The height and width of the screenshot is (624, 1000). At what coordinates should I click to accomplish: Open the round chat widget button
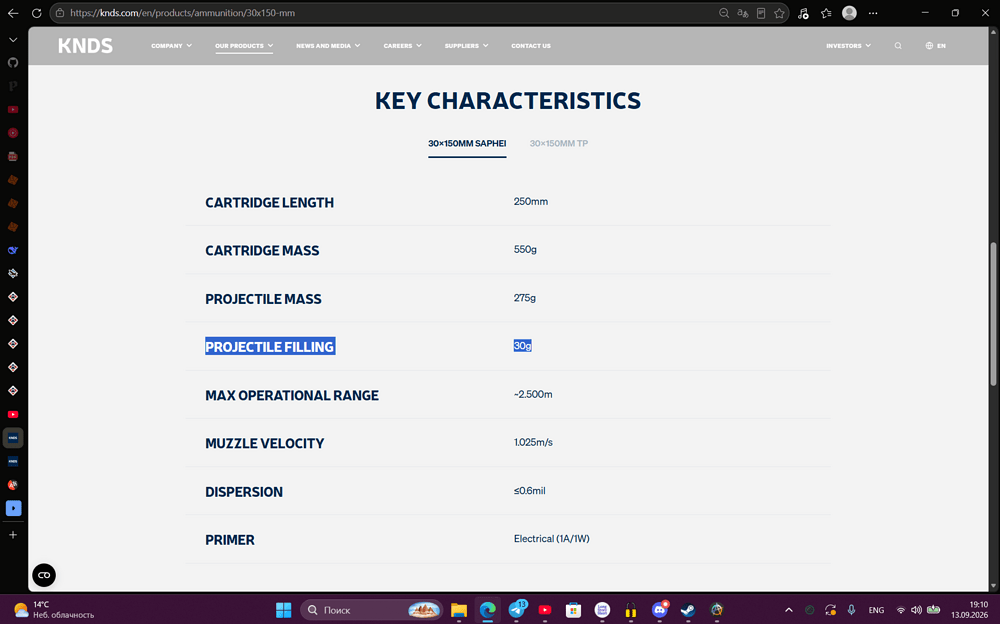[44, 575]
